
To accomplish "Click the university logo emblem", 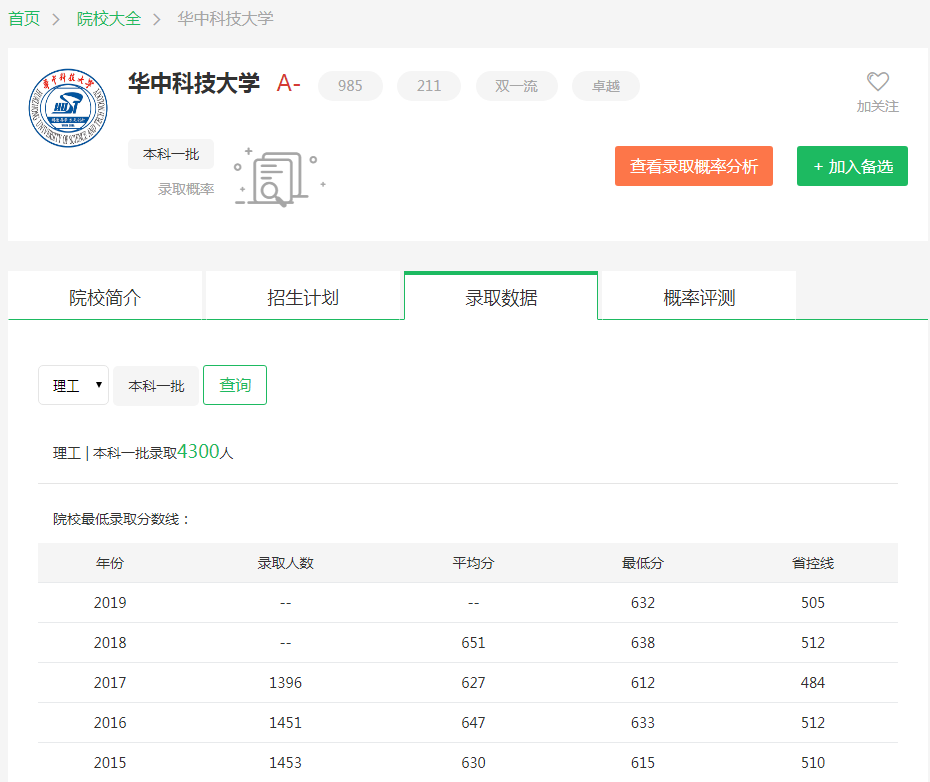I will pyautogui.click(x=68, y=107).
